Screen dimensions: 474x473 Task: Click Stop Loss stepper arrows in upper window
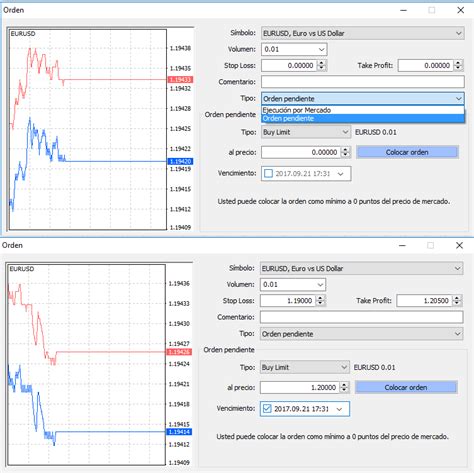[x=321, y=66]
